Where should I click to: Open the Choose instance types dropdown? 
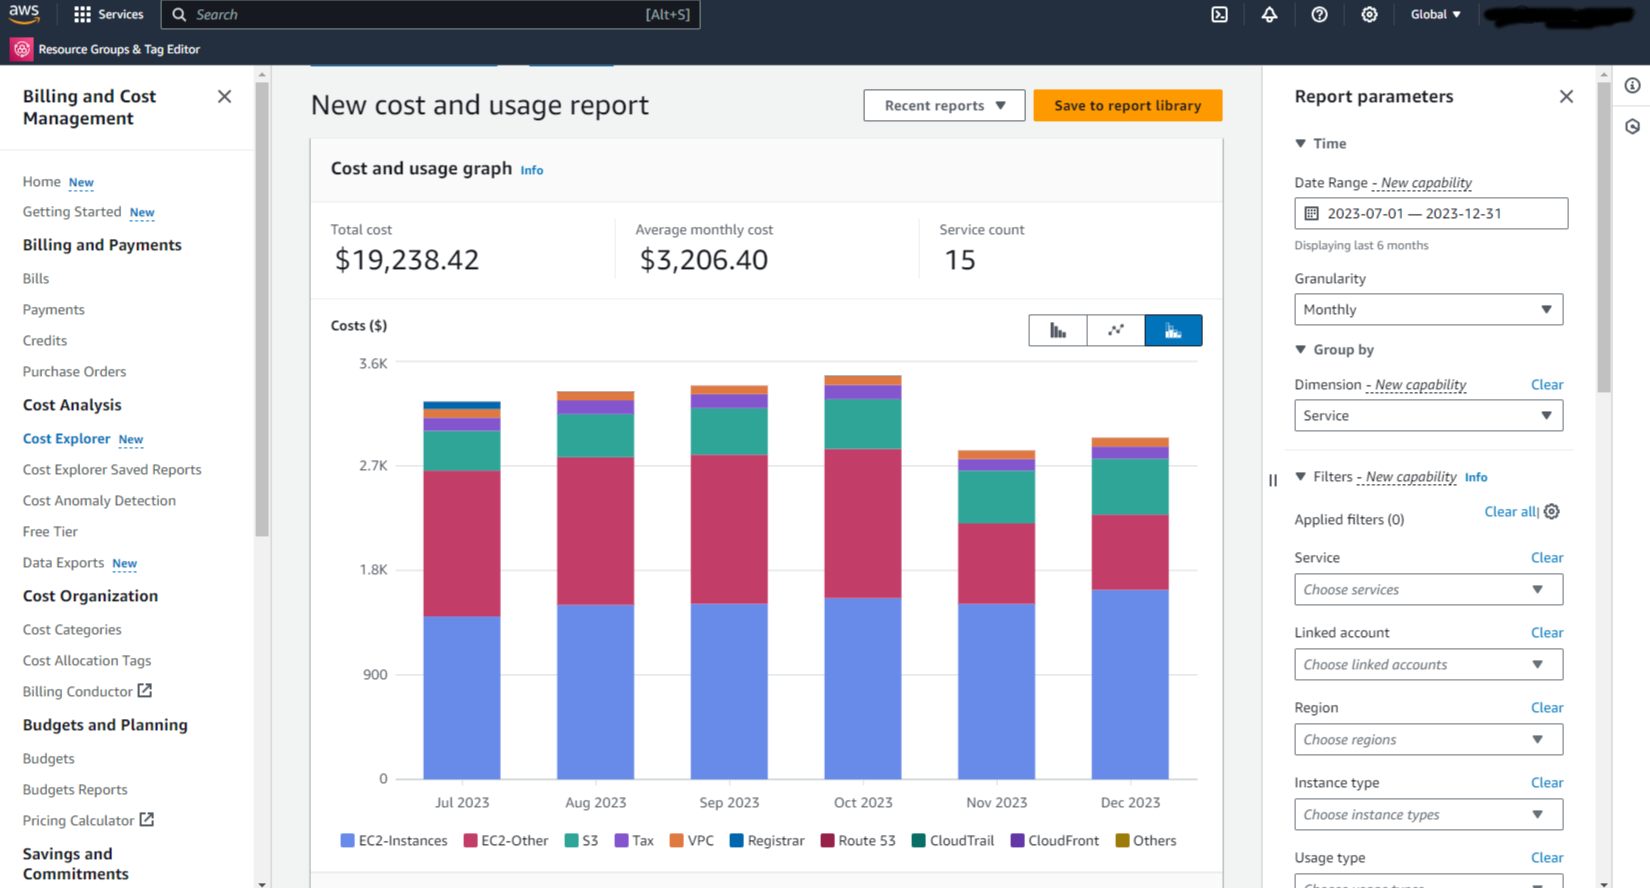click(1428, 814)
